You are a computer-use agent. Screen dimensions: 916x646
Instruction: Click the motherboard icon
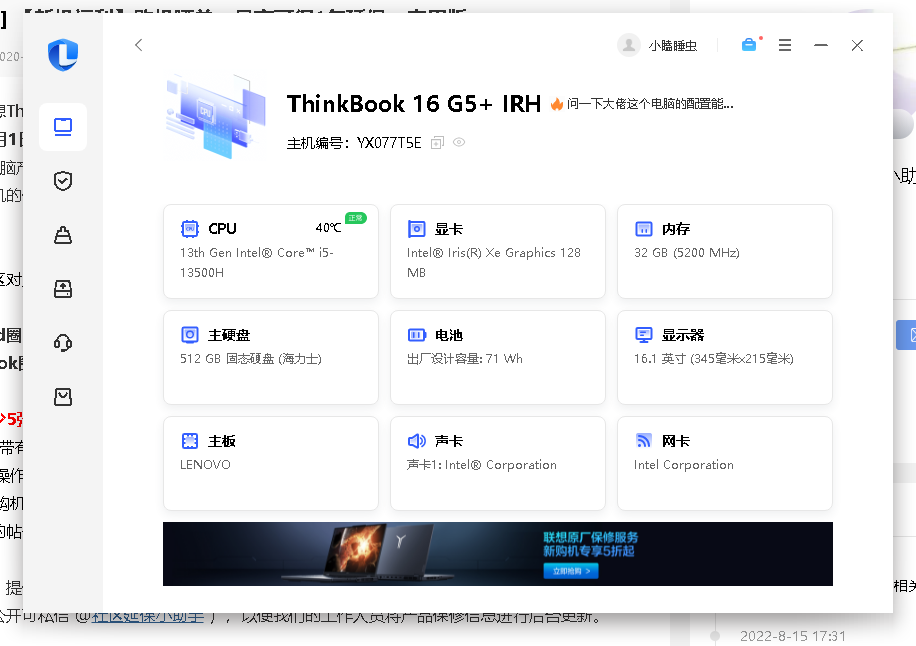(x=190, y=441)
